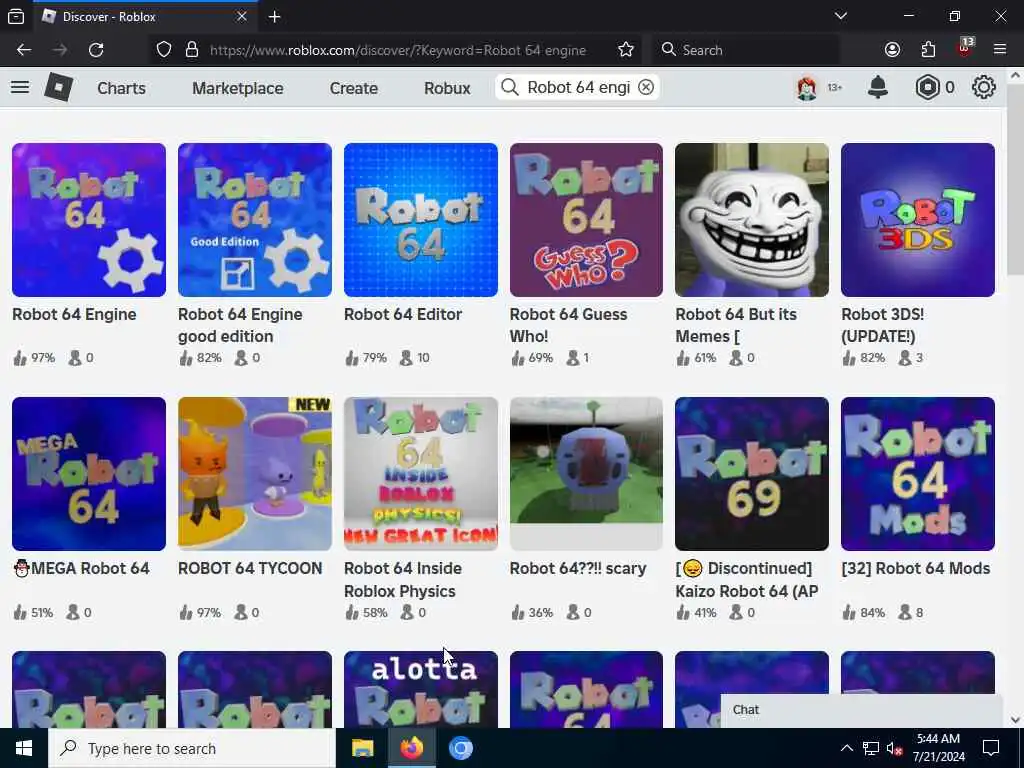Click the magnifier icon in Roblox search

[510, 87]
